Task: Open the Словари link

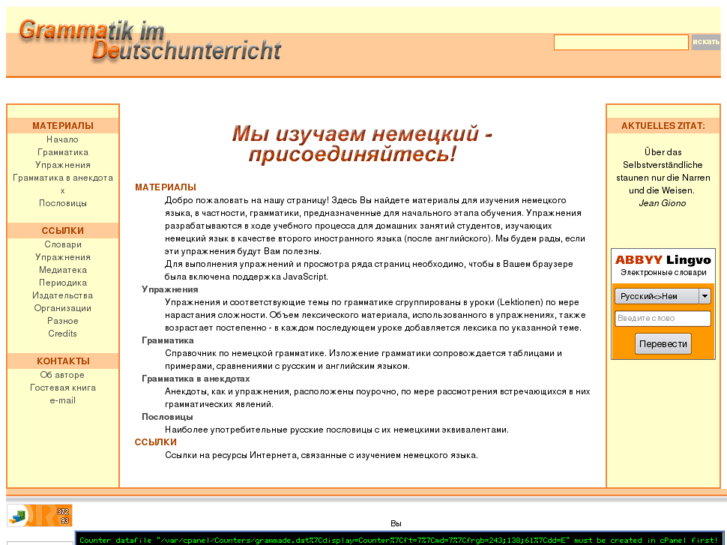Action: (x=63, y=244)
